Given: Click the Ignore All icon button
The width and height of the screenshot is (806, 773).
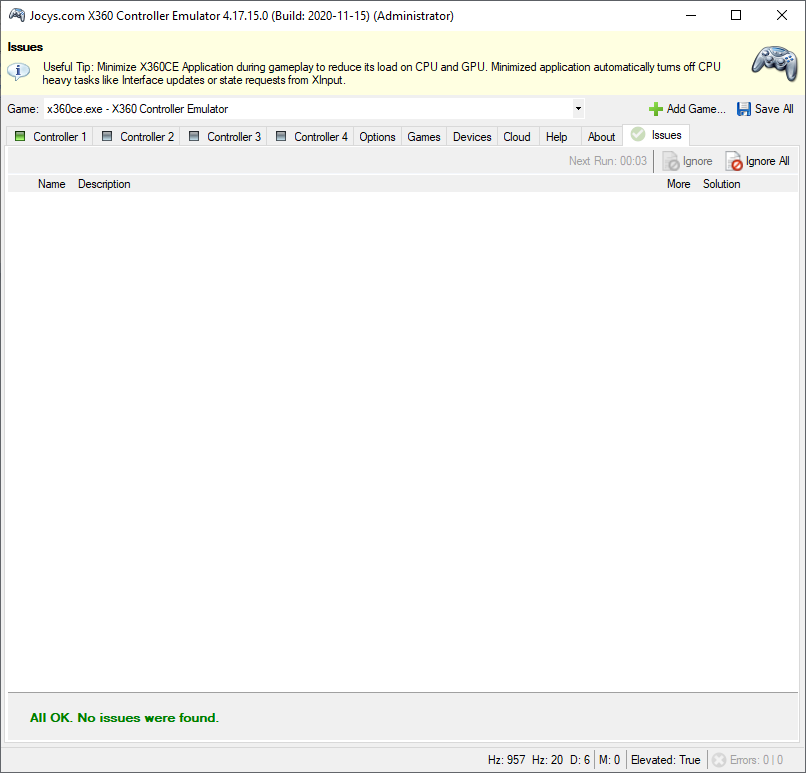Looking at the screenshot, I should tap(734, 162).
